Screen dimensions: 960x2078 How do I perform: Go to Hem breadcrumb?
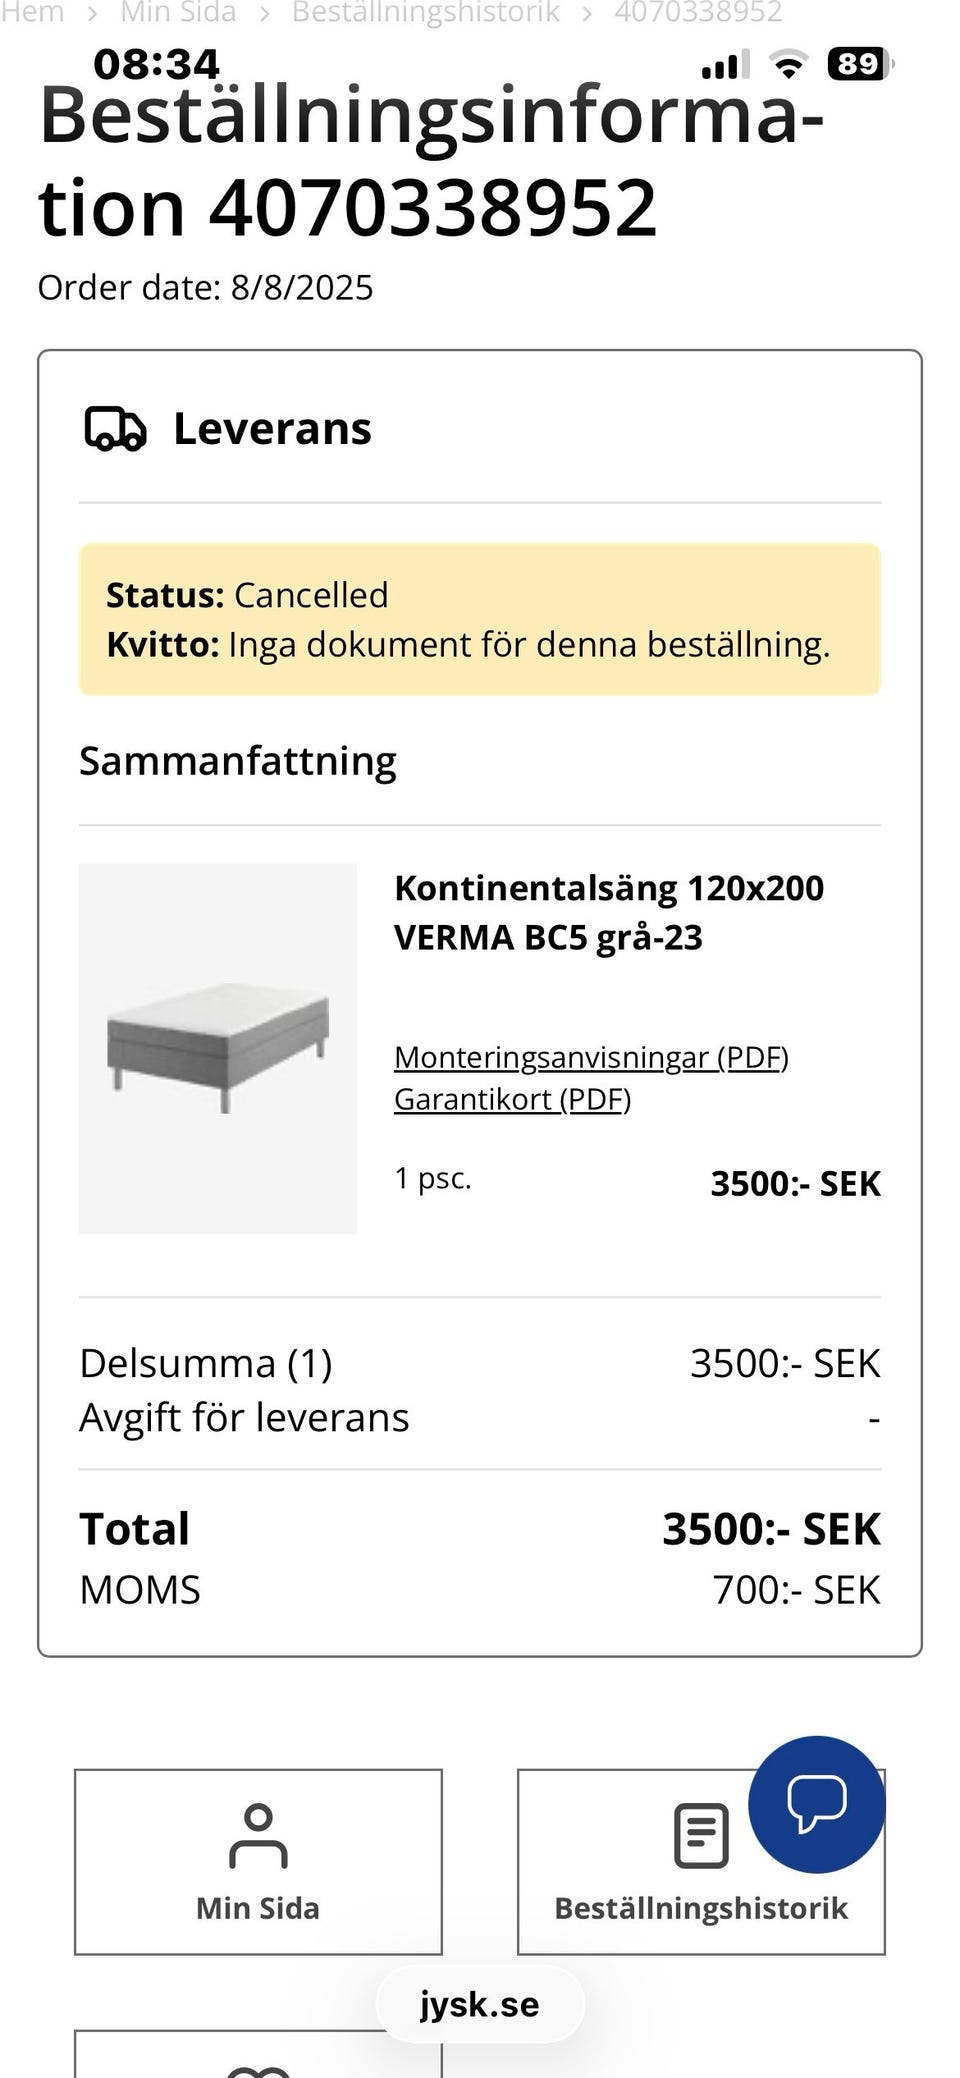point(32,12)
